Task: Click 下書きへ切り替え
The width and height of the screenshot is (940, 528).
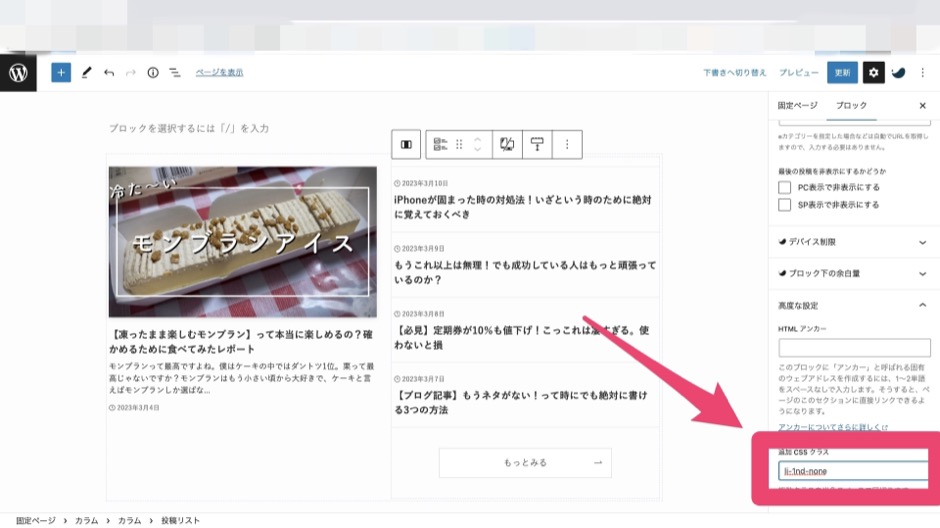Action: click(734, 73)
